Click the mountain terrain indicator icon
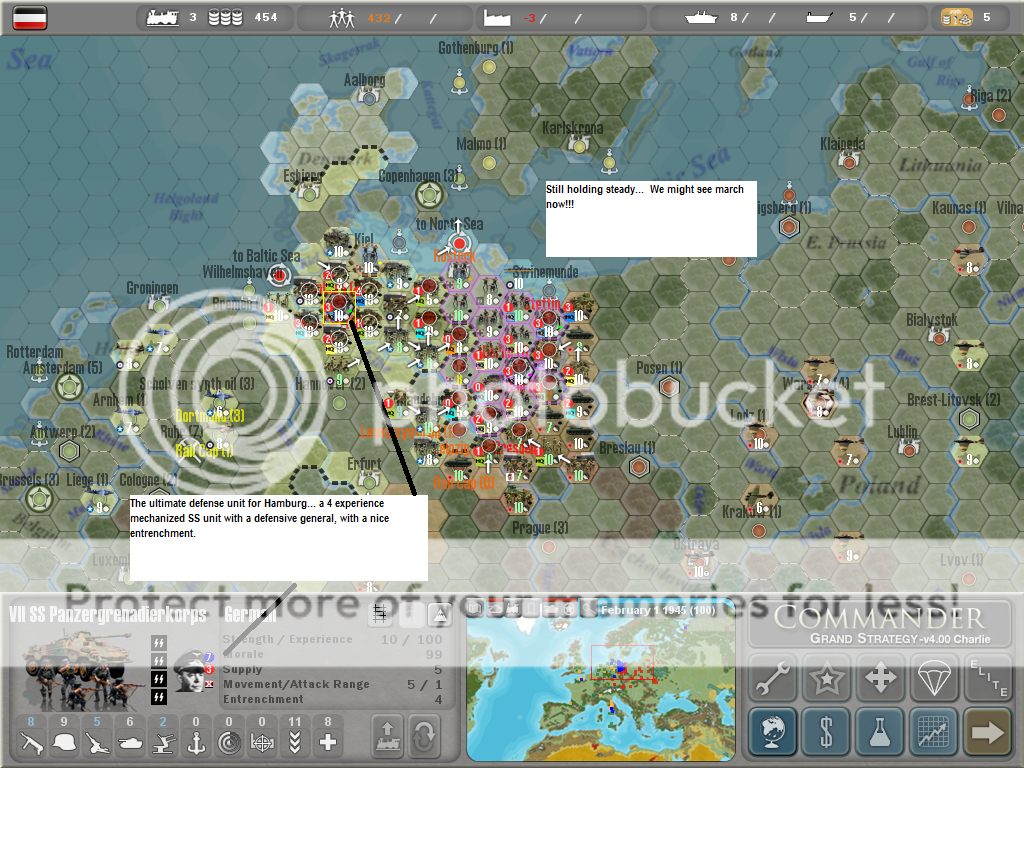The image size is (1024, 863). pyautogui.click(x=441, y=614)
